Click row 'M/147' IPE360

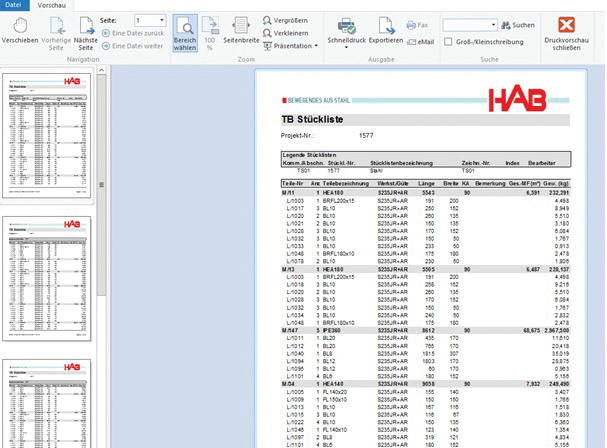click(425, 331)
